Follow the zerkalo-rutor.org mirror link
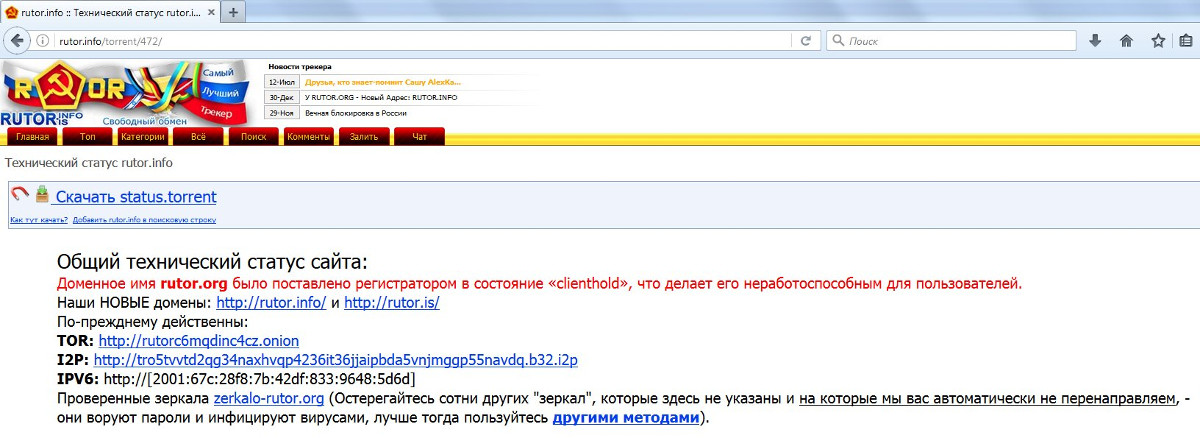The width and height of the screenshot is (1200, 438). pyautogui.click(x=269, y=398)
